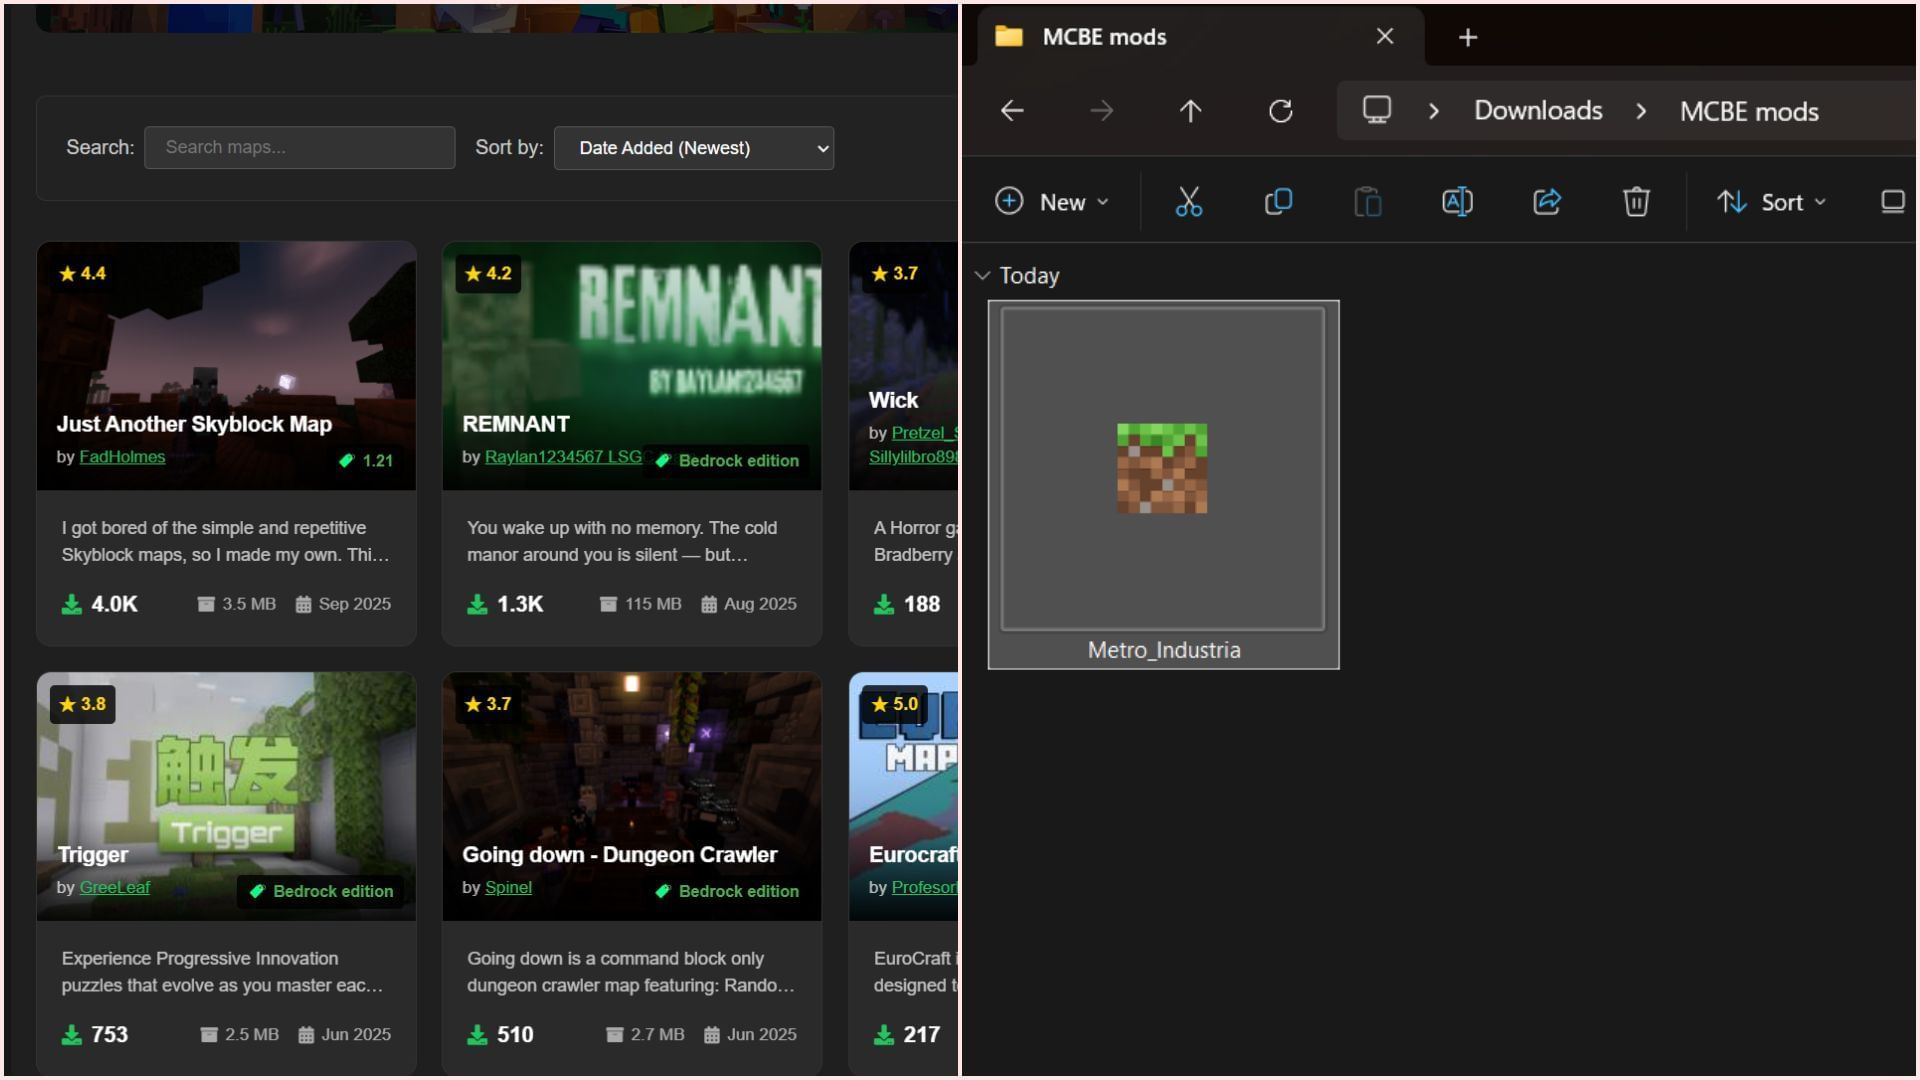Collapse the Today group
This screenshot has width=1920, height=1080.
coord(982,275)
